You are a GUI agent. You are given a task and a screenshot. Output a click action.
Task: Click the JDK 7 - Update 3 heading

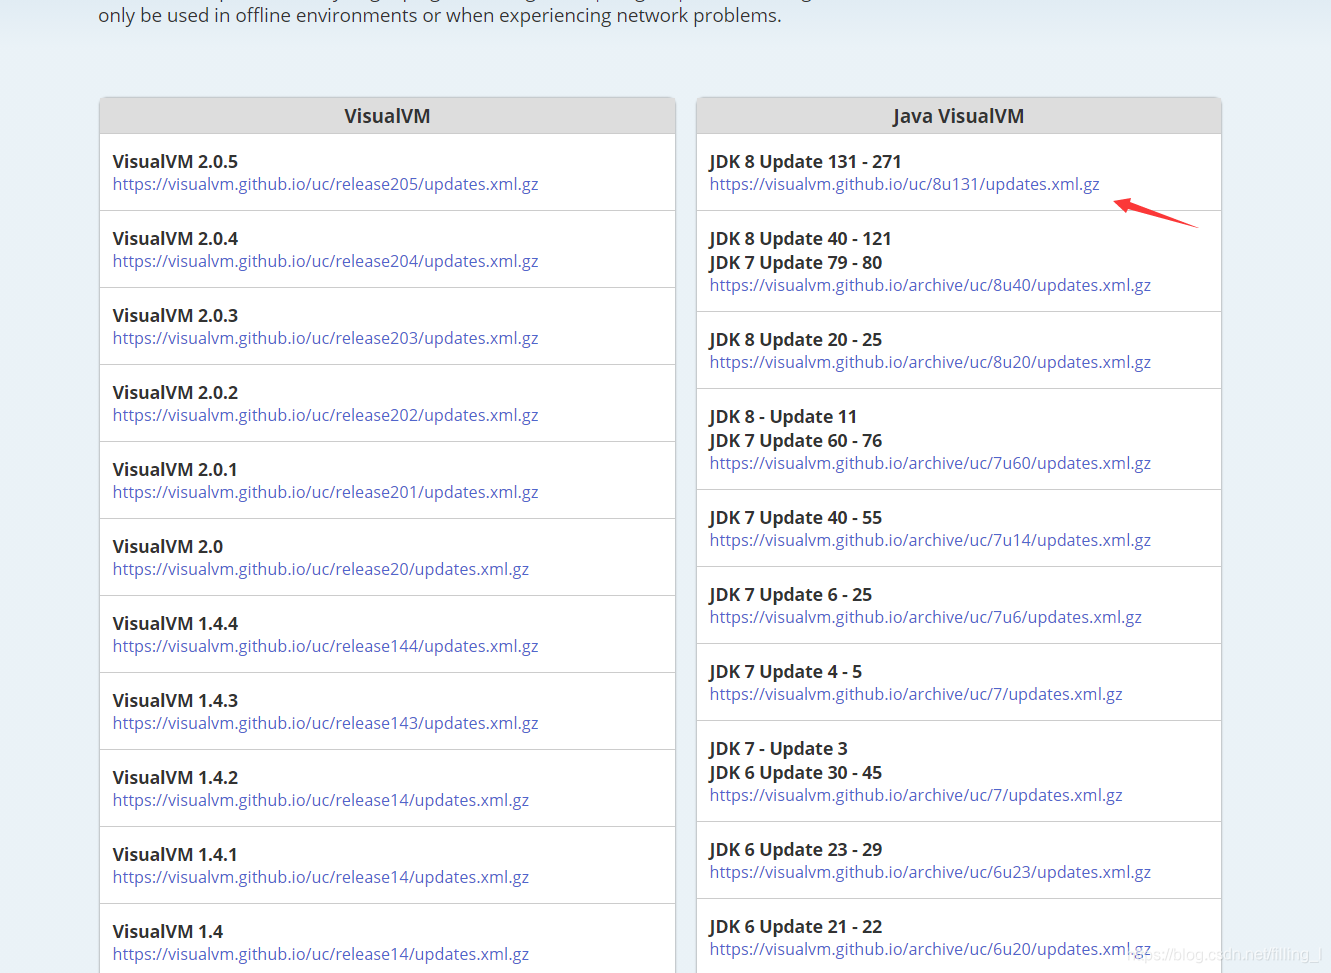coord(778,748)
